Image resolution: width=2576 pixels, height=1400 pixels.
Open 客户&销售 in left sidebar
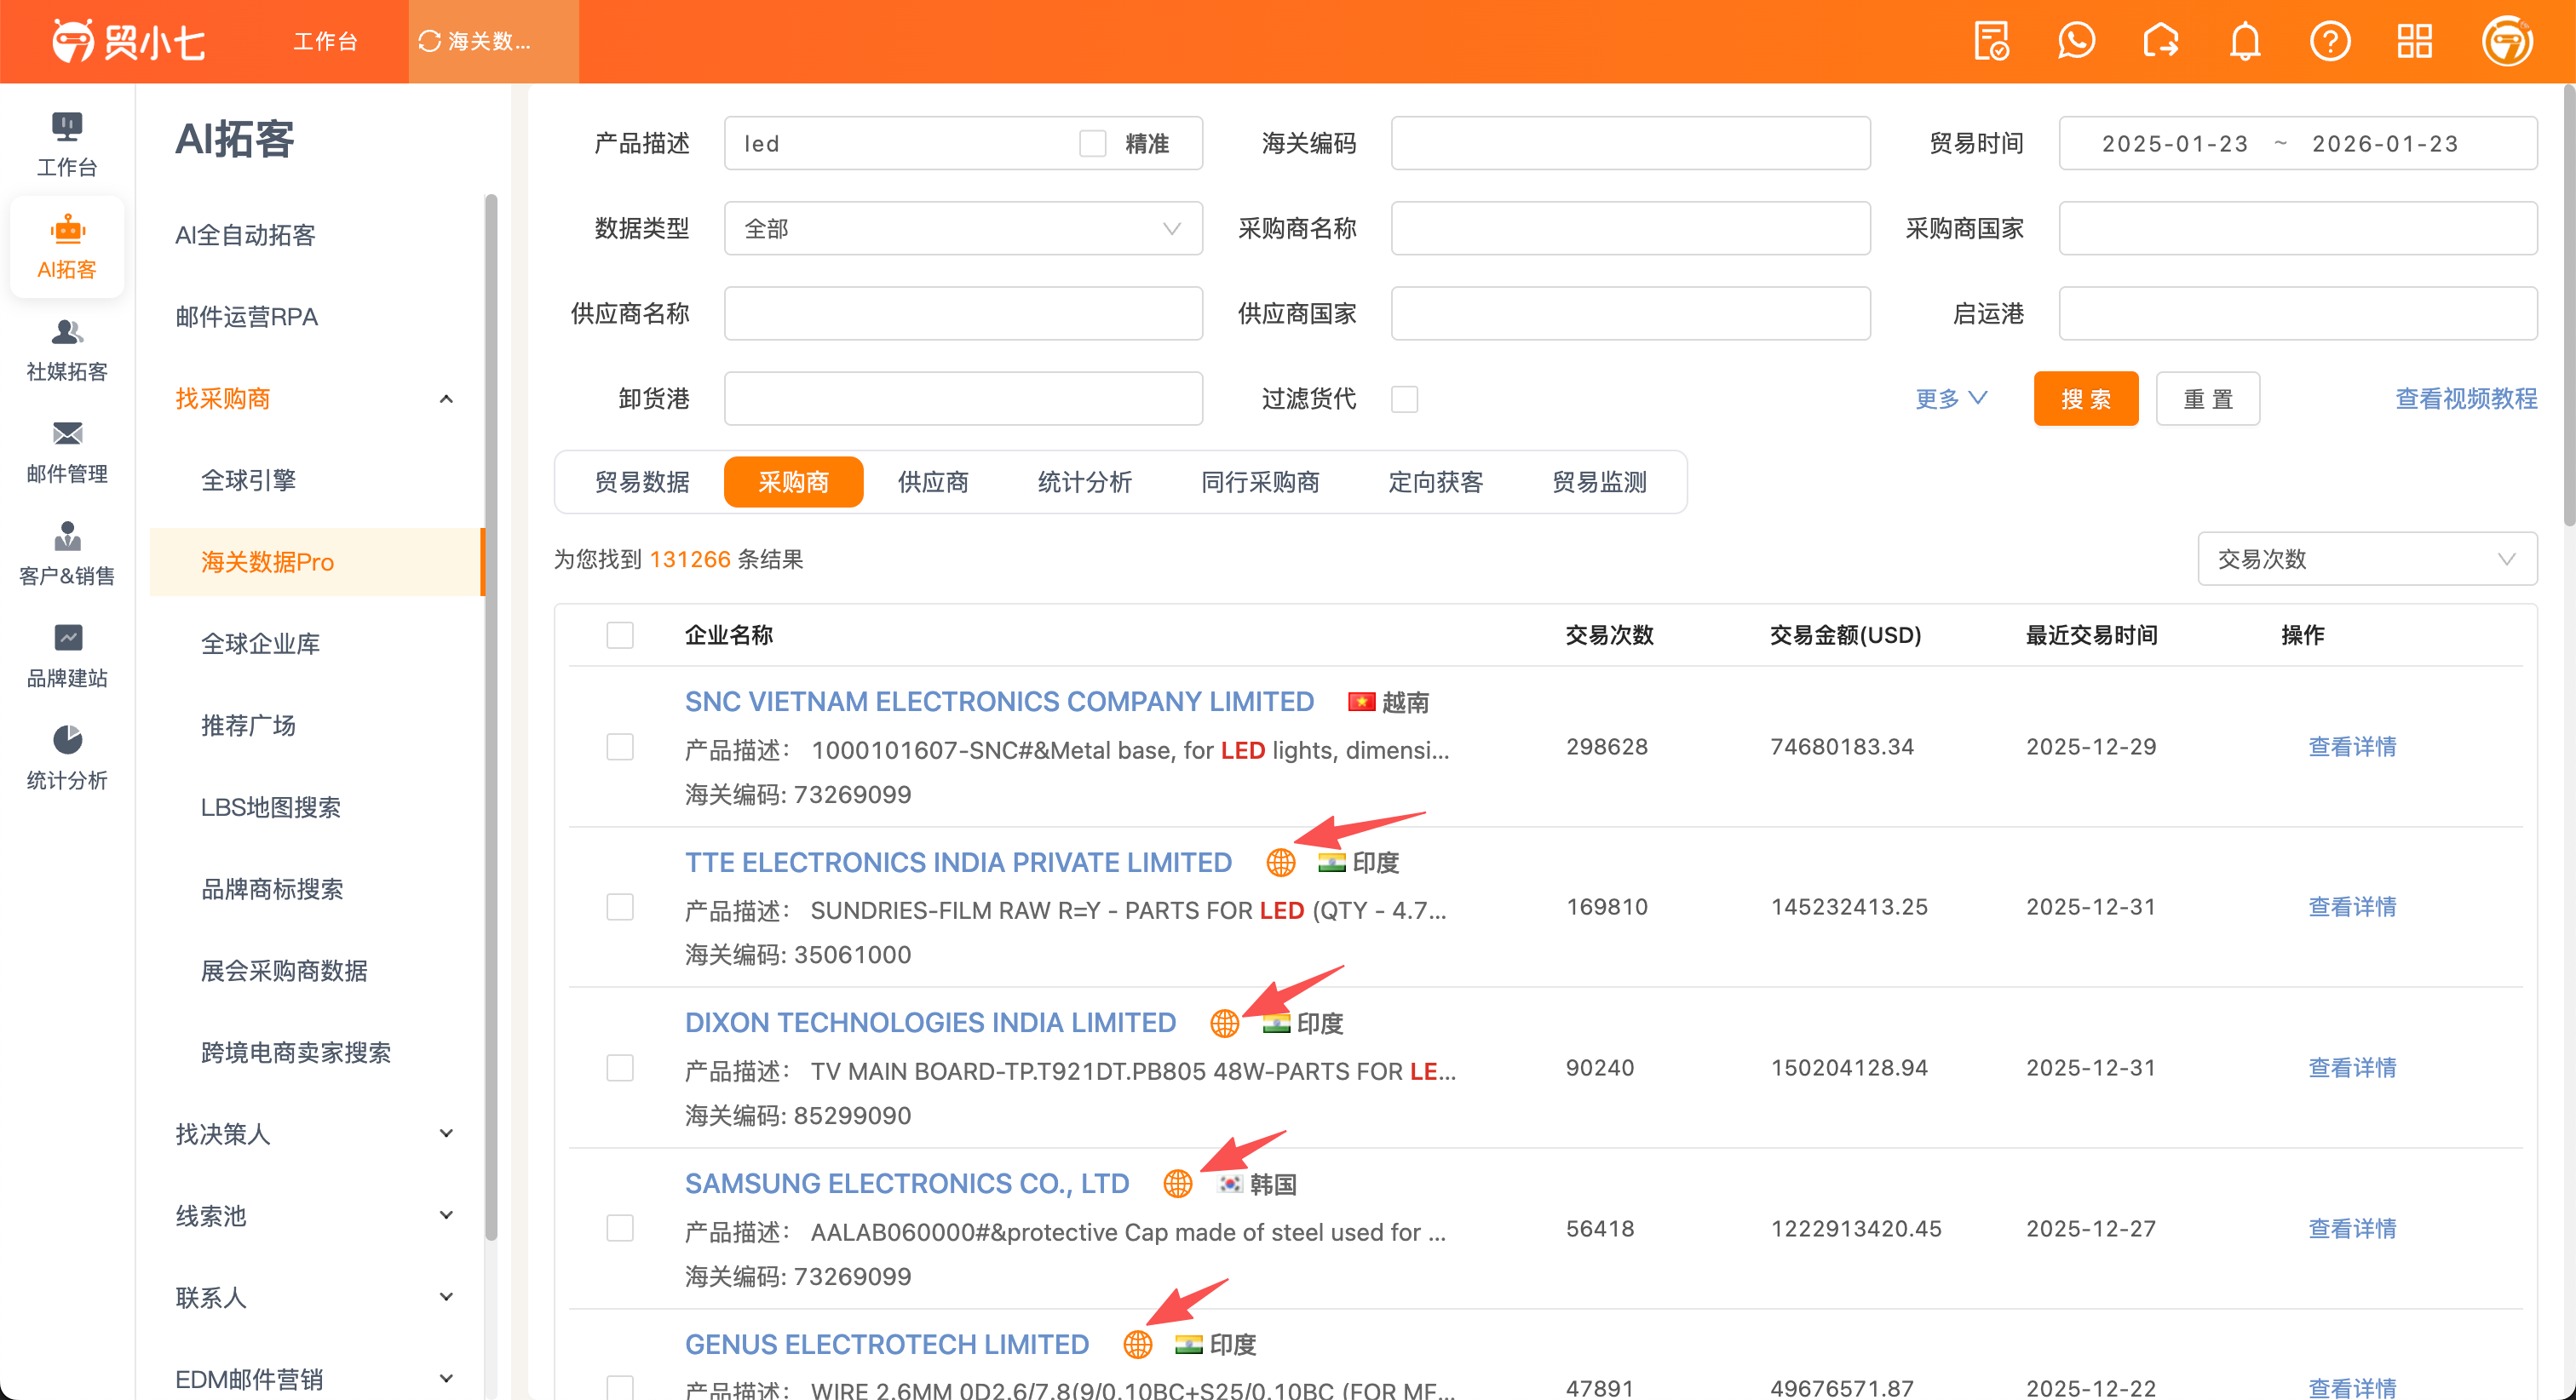point(67,553)
